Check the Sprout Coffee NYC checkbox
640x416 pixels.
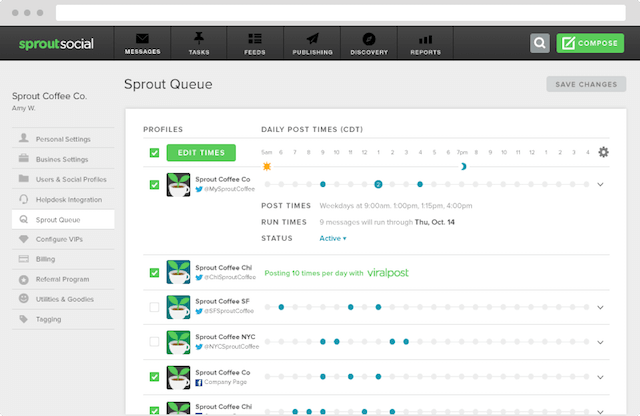point(154,342)
